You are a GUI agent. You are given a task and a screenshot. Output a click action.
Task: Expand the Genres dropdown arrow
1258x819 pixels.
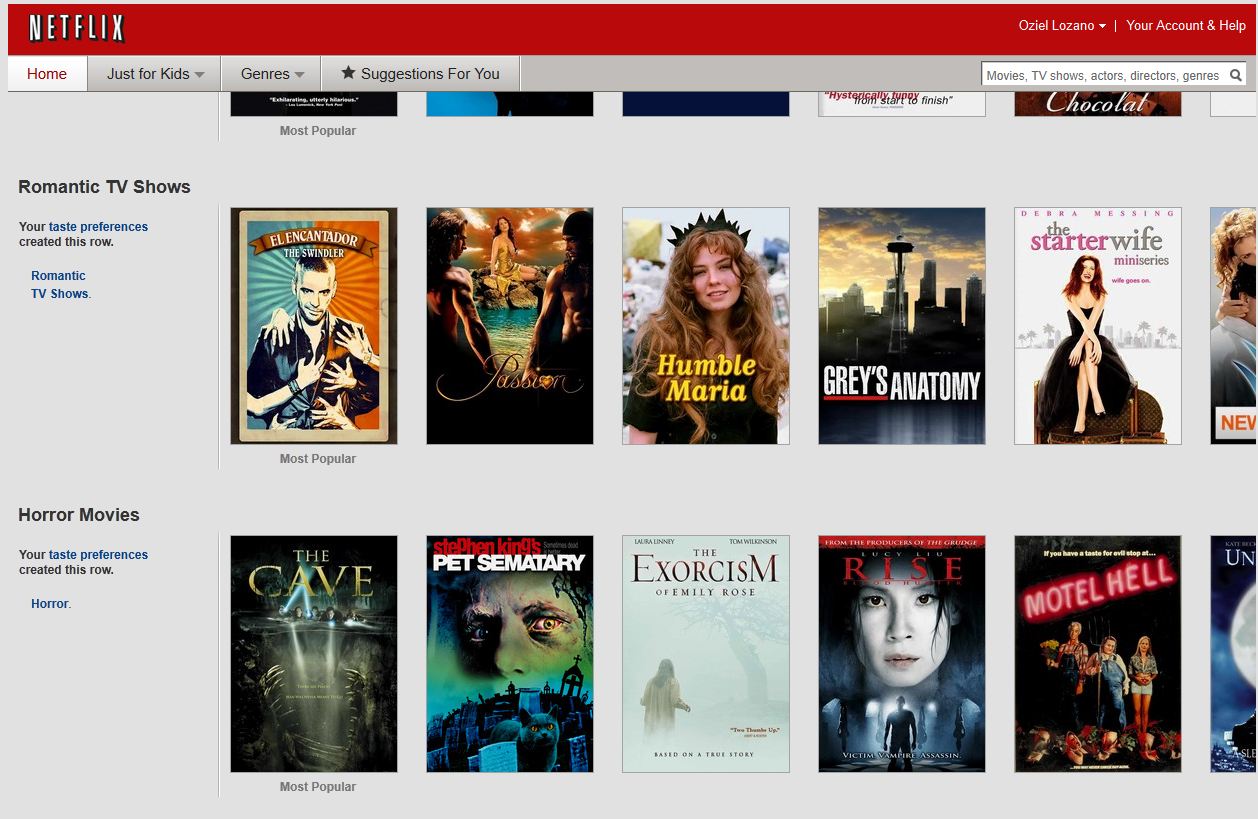pyautogui.click(x=299, y=75)
